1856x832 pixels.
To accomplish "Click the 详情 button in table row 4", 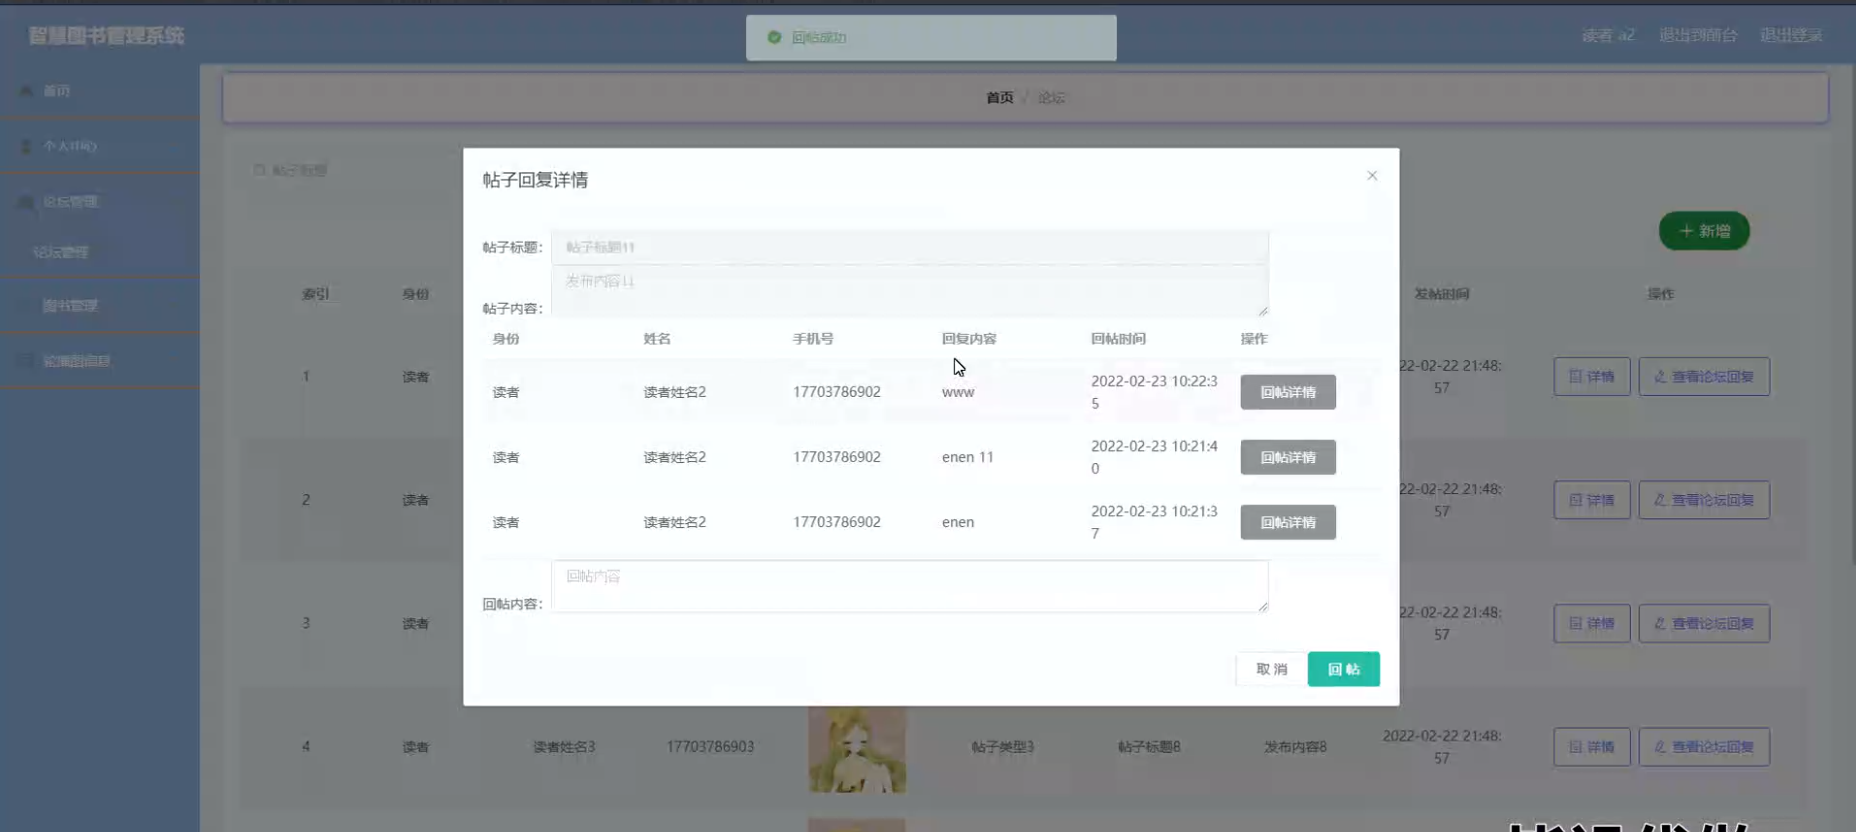I will pos(1592,747).
